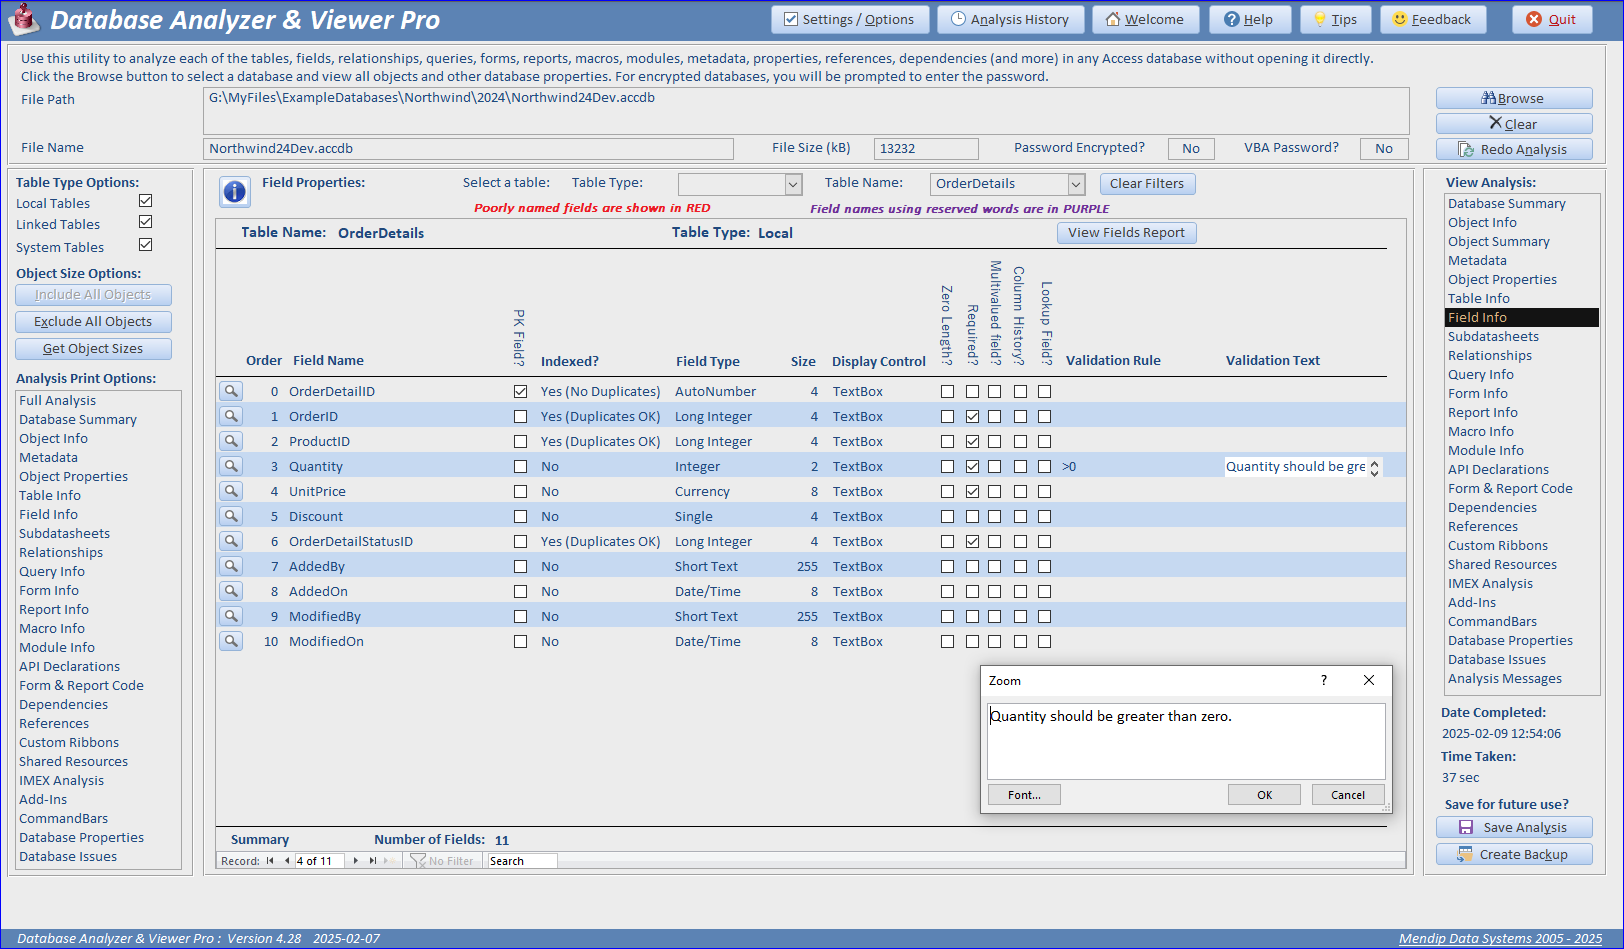Viewport: 1624px width, 949px height.
Task: Go to the next record in navigator
Action: click(x=355, y=860)
